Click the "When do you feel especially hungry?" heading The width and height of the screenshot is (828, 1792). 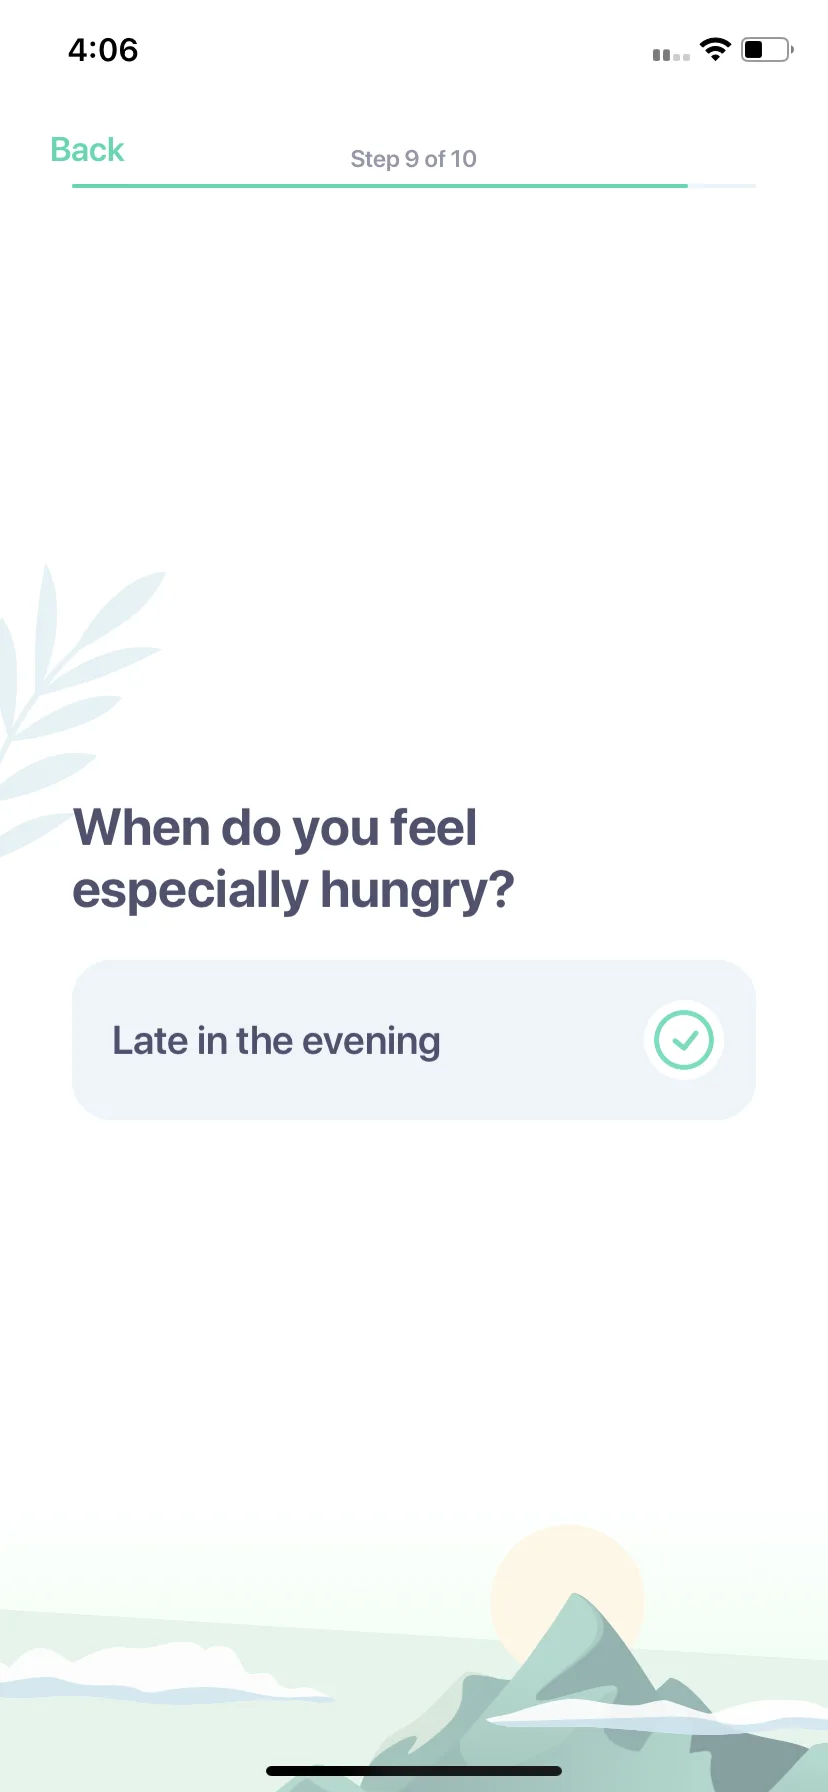coord(293,859)
